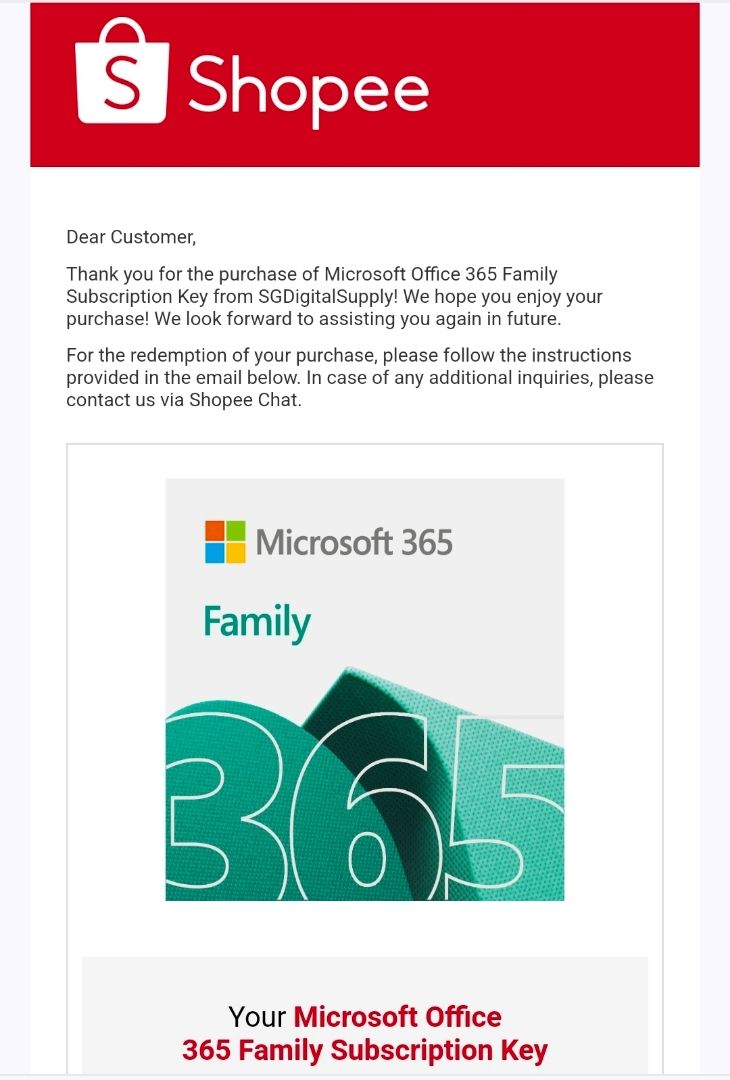Click the redemption instructions paragraph
This screenshot has height=1080, width=730.
[x=359, y=377]
